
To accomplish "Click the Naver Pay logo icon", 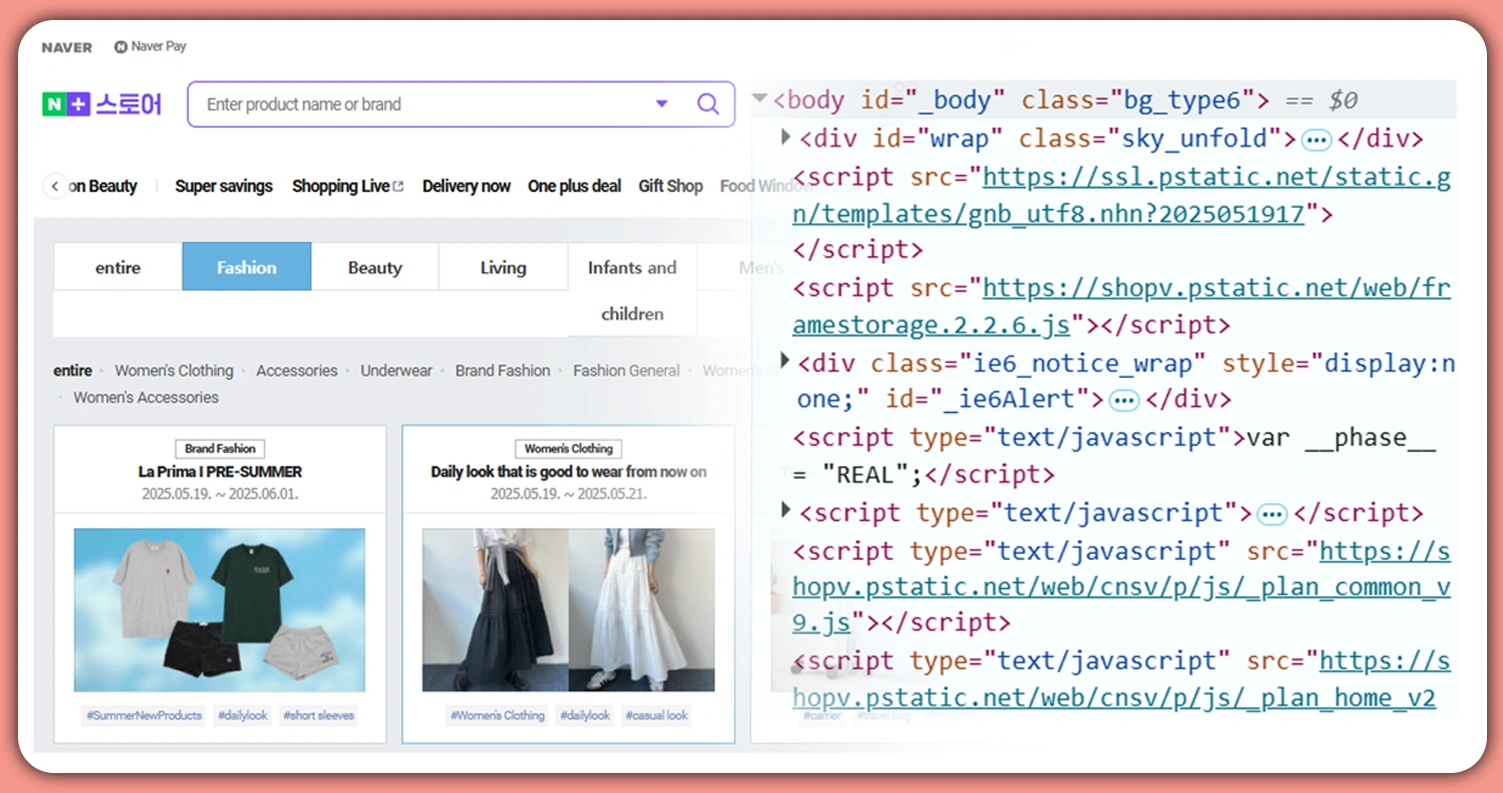I will [x=121, y=47].
